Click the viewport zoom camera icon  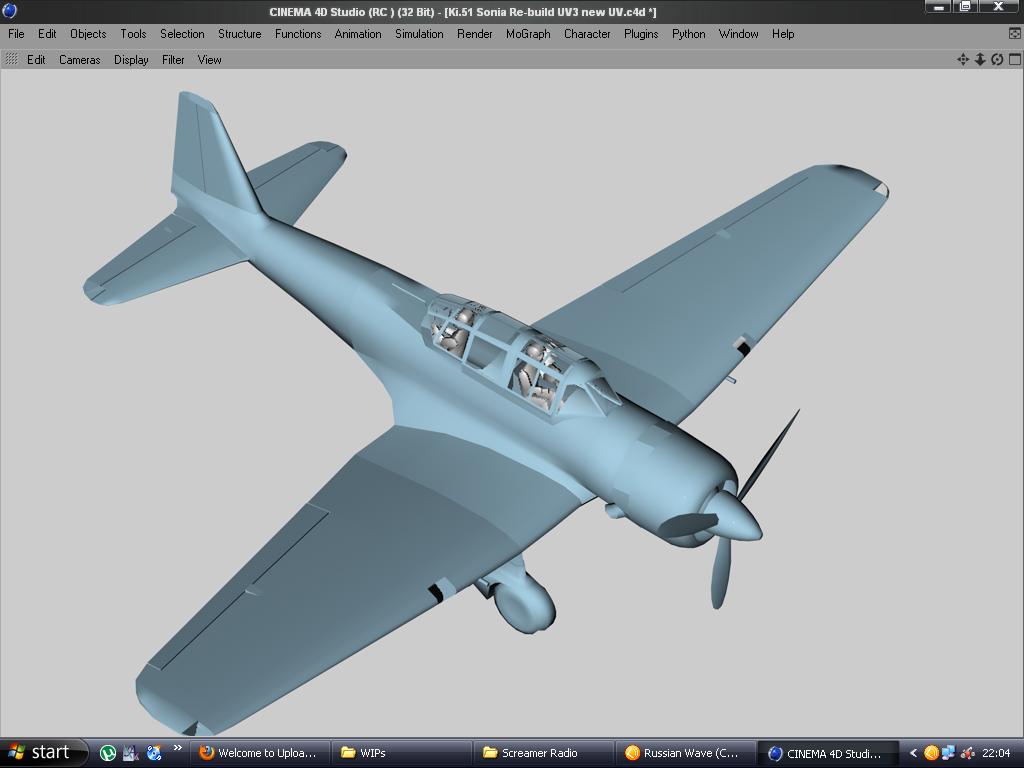tap(980, 60)
